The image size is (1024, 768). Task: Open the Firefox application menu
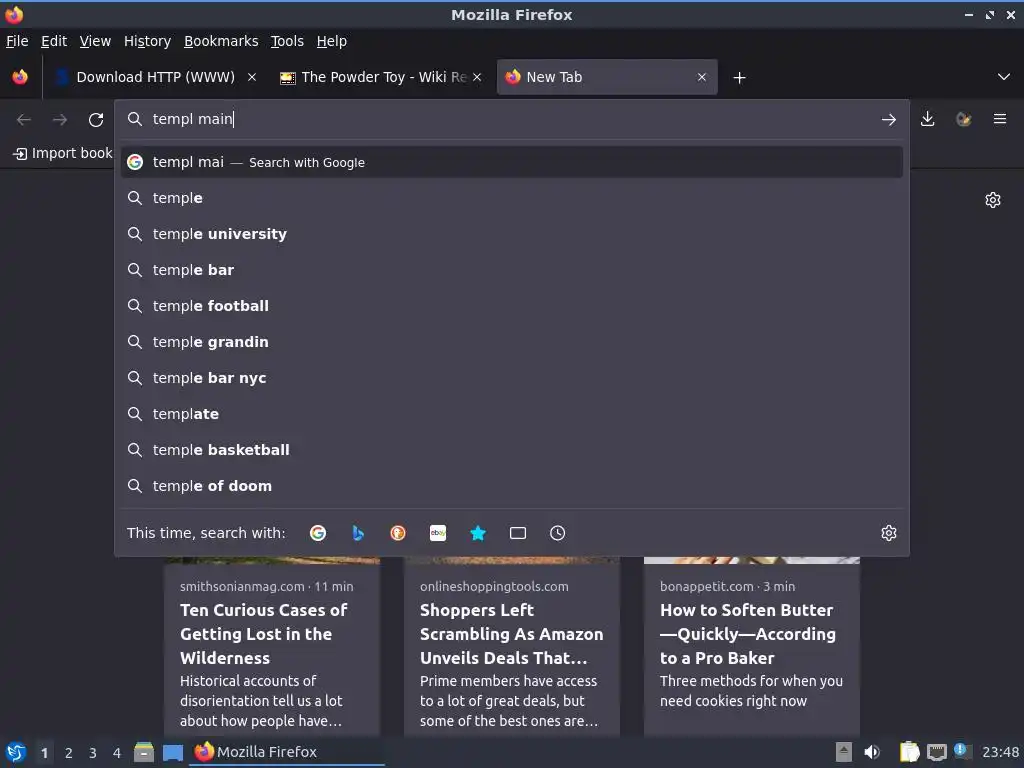[x=1000, y=119]
